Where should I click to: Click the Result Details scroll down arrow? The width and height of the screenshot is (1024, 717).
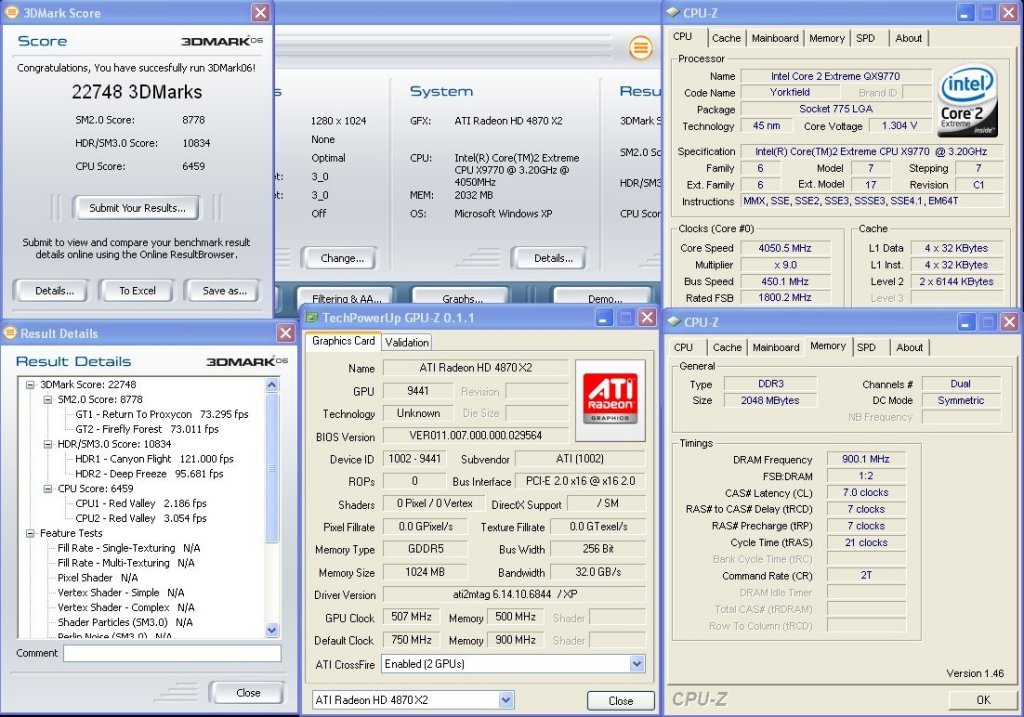[x=272, y=630]
